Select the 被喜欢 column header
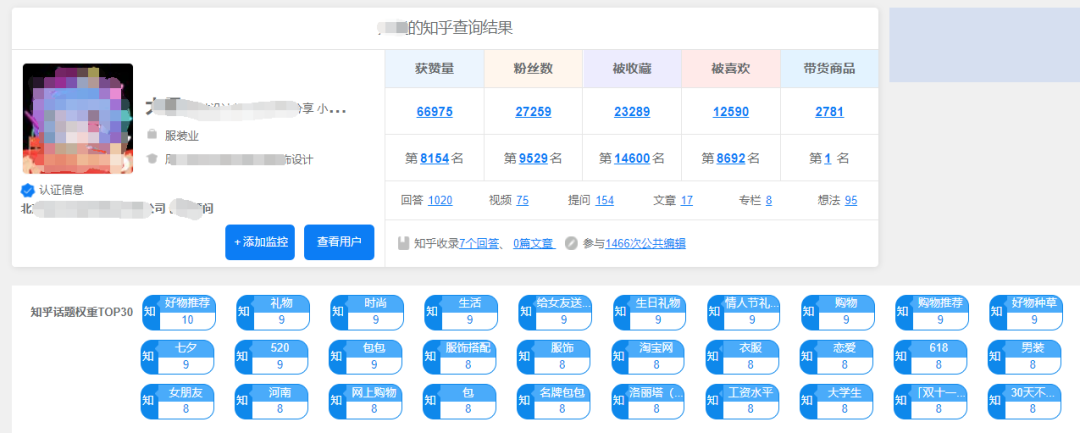1080x433 pixels. point(731,69)
